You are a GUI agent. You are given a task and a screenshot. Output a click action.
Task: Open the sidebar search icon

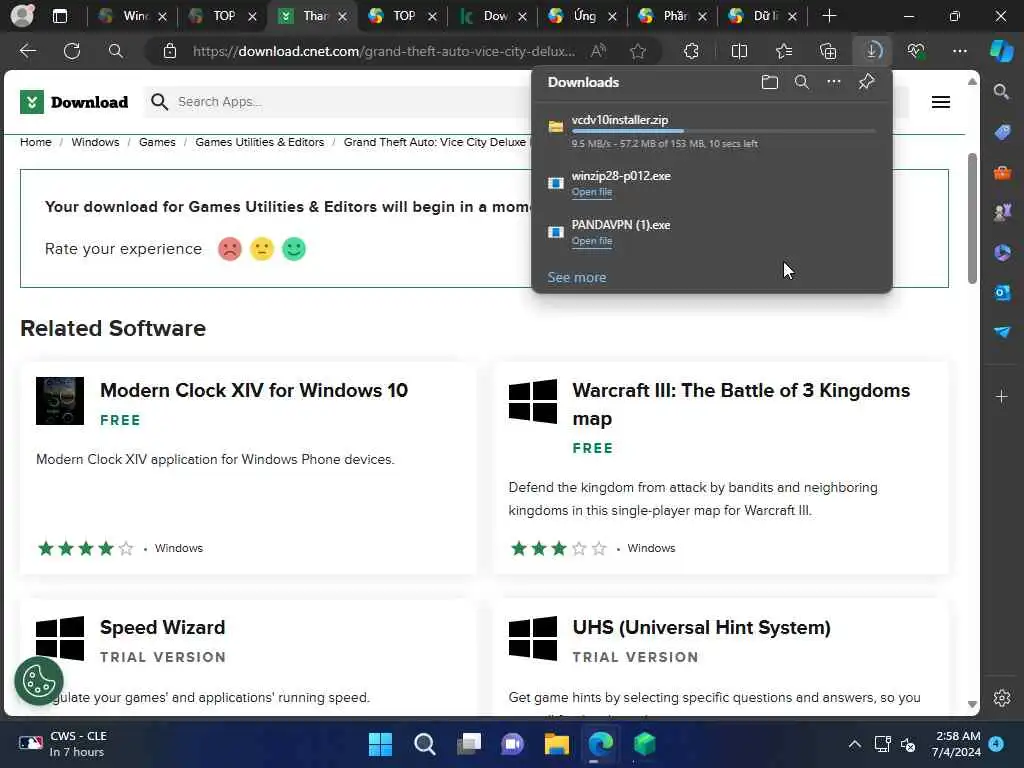click(x=1001, y=91)
